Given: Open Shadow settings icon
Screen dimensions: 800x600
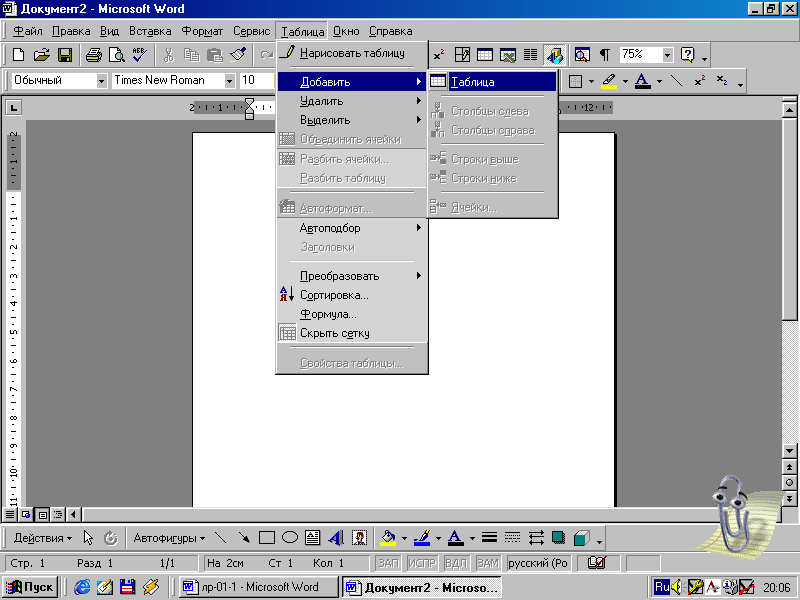Looking at the screenshot, I should tap(559, 538).
